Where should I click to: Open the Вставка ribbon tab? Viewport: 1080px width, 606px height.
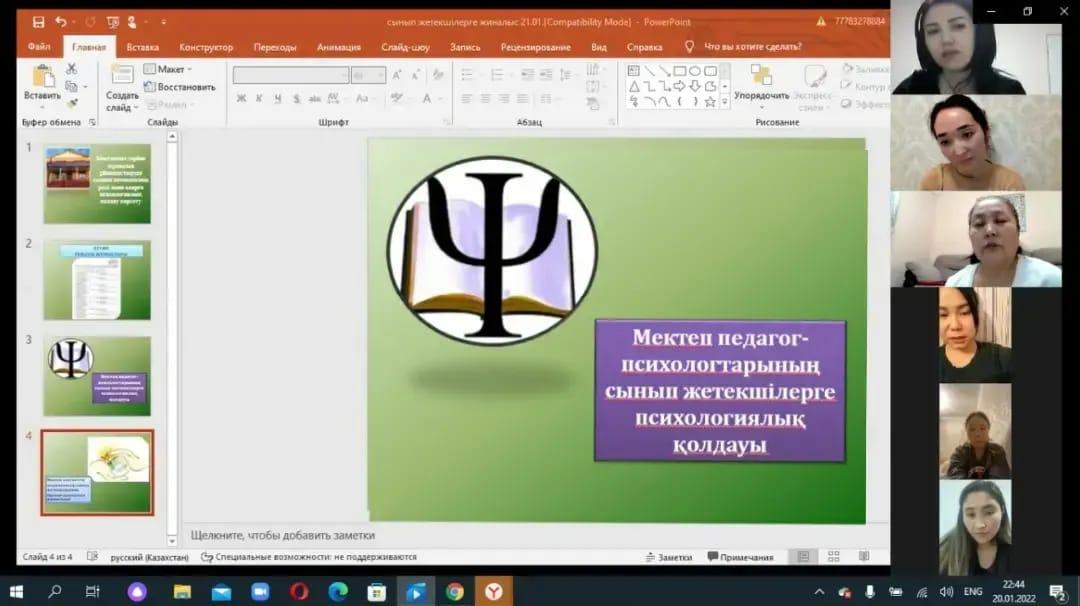point(143,47)
